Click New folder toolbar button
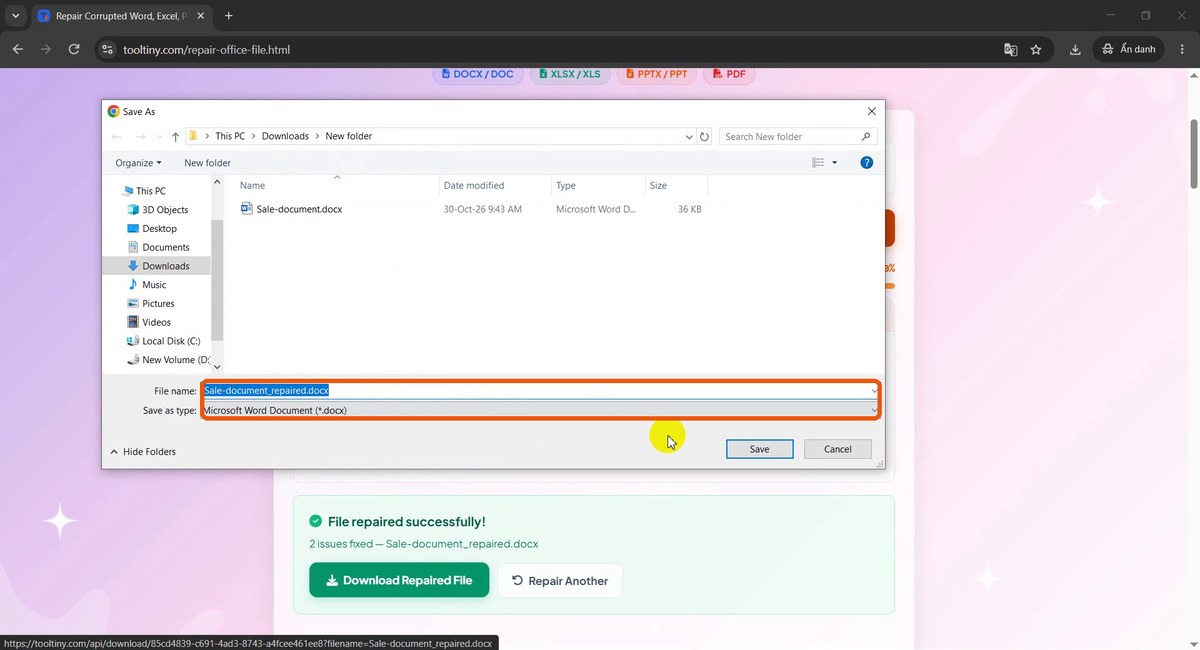The image size is (1200, 650). (x=207, y=162)
